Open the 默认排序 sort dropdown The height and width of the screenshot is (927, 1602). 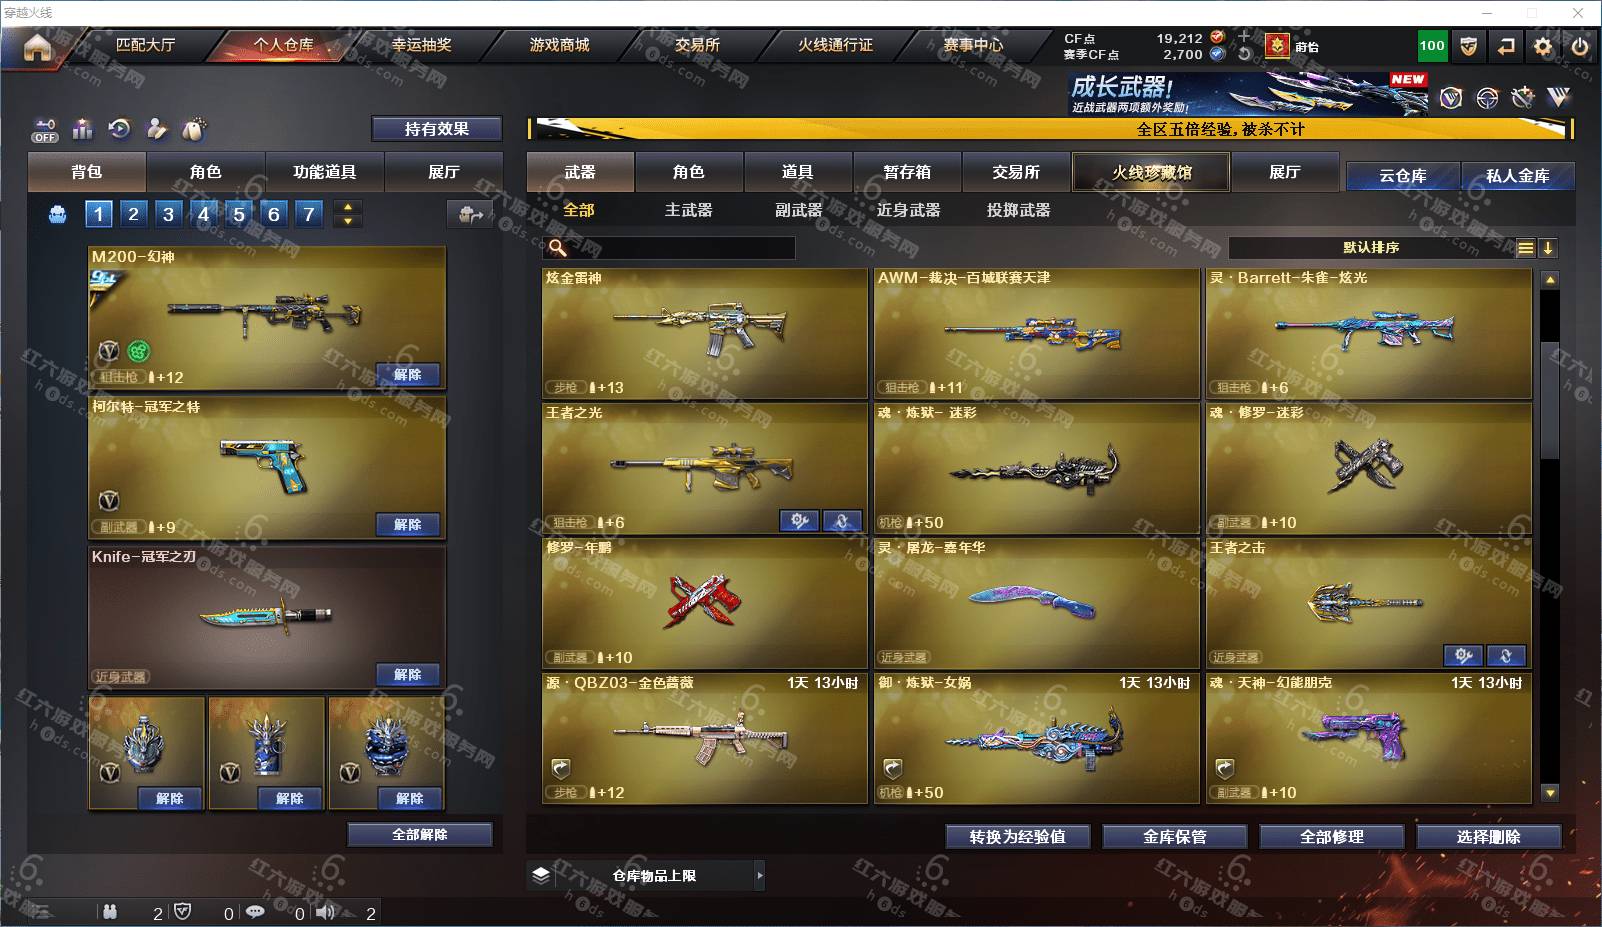pos(1371,248)
